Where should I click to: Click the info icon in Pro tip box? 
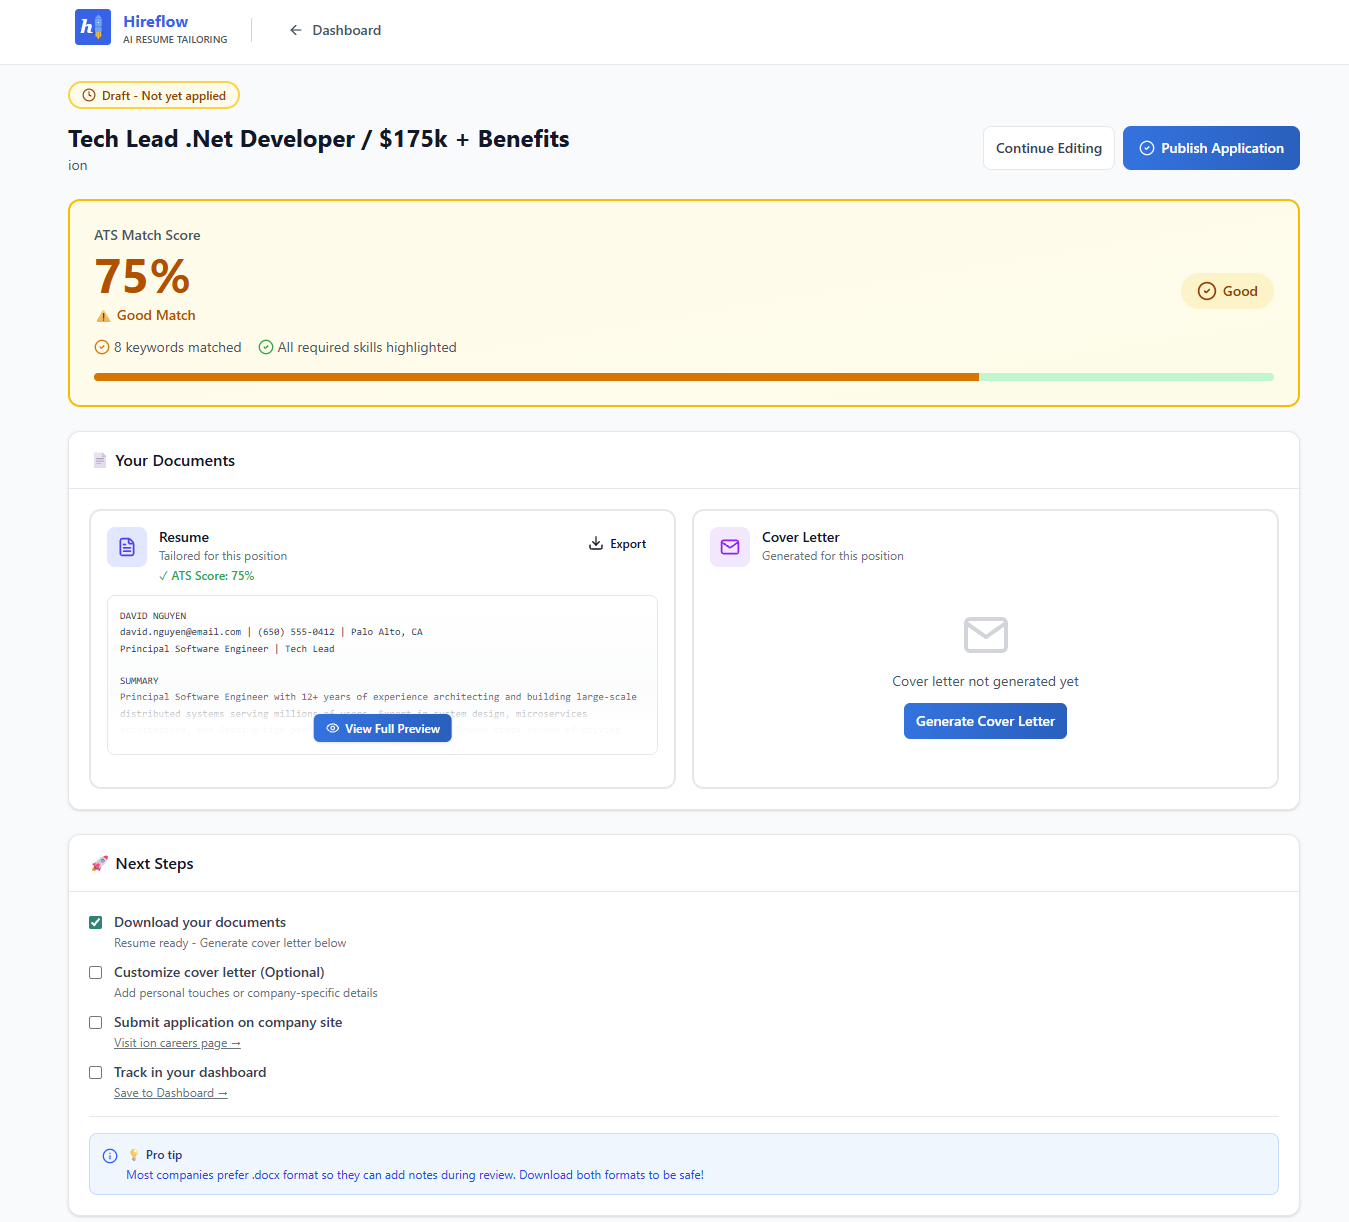[x=110, y=1156]
